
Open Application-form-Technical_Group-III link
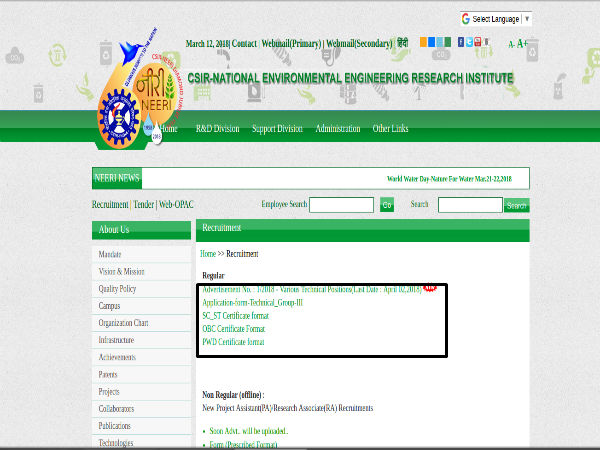point(253,303)
